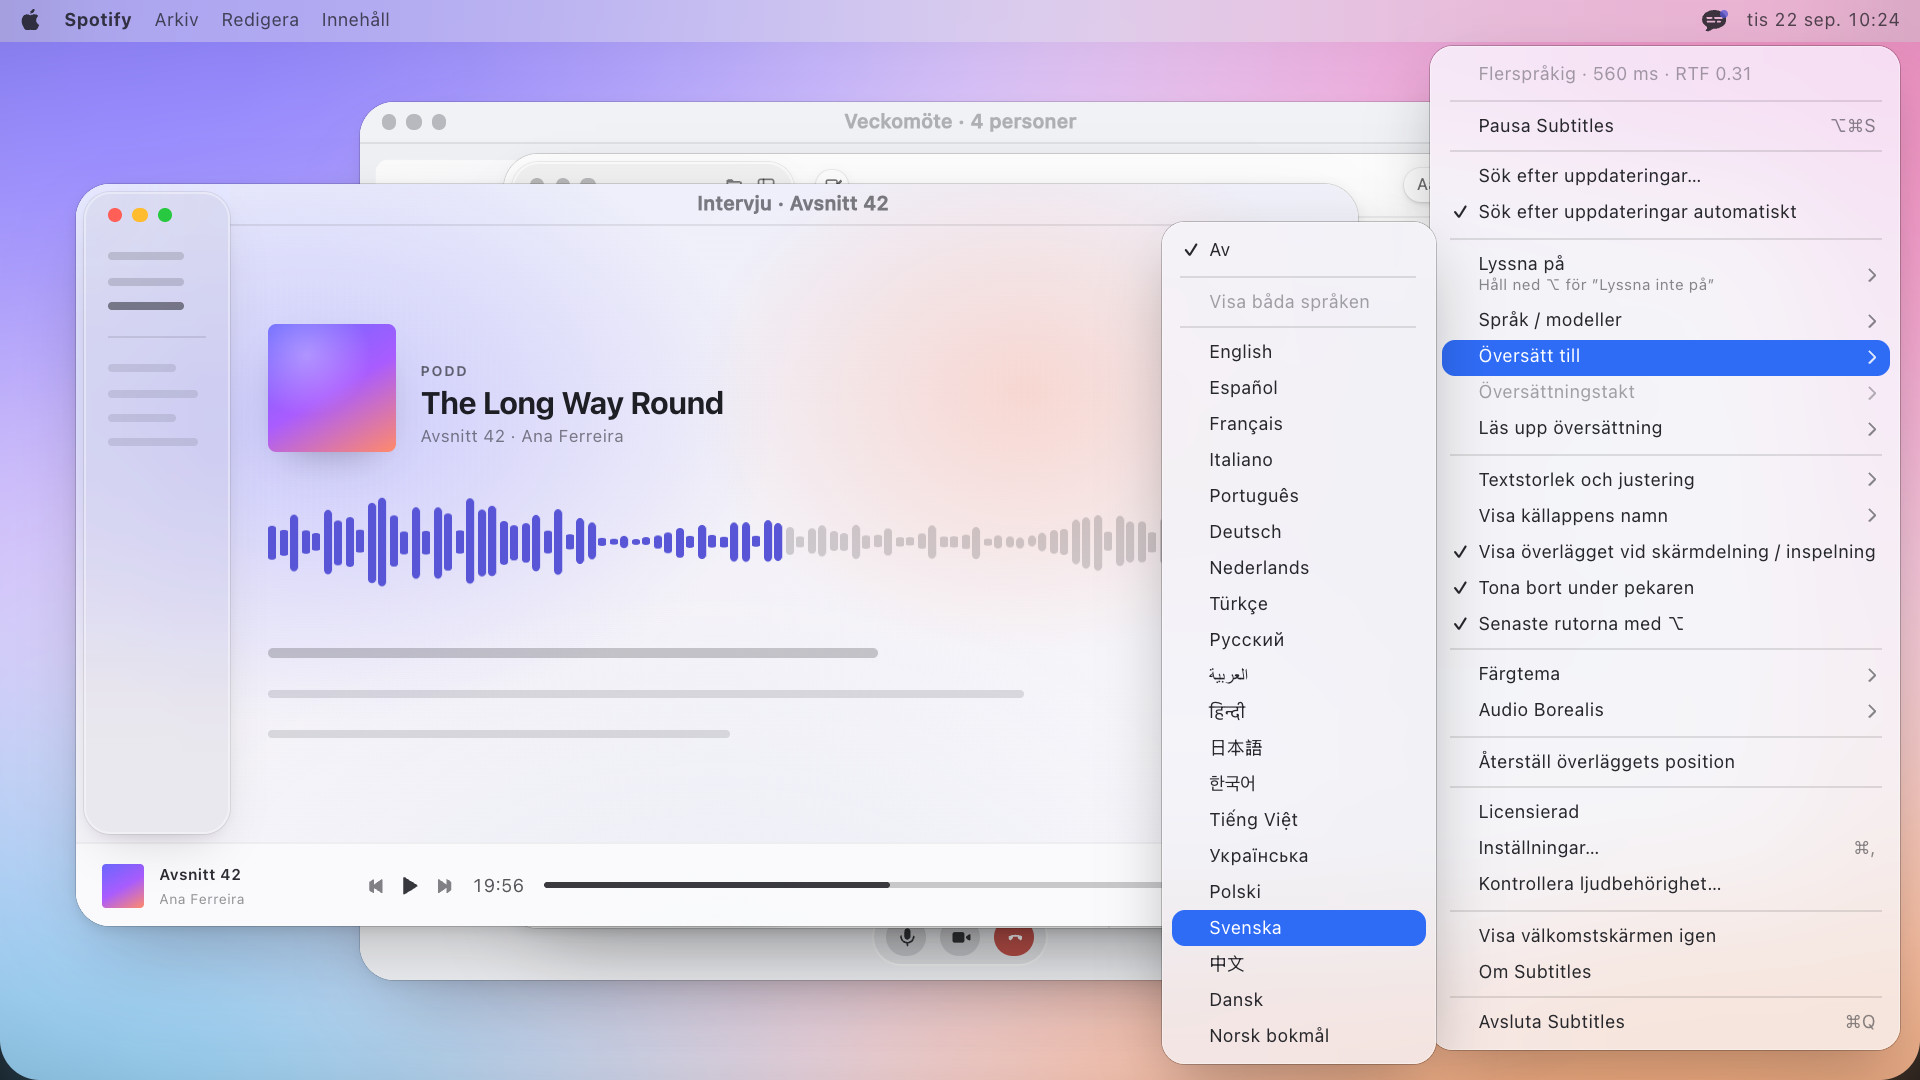This screenshot has height=1080, width=1920.
Task: Toggle camera in Veckomöte window
Action: pyautogui.click(x=960, y=937)
